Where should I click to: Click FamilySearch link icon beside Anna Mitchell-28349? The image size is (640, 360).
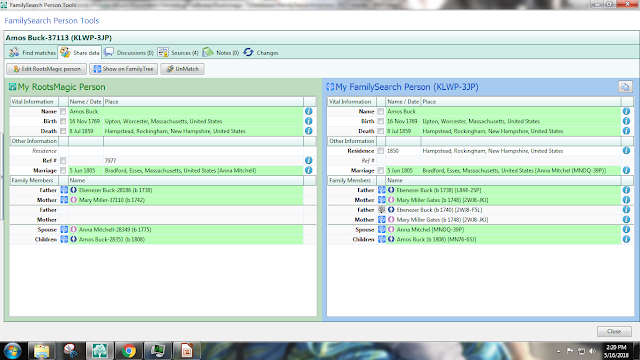coord(64,229)
